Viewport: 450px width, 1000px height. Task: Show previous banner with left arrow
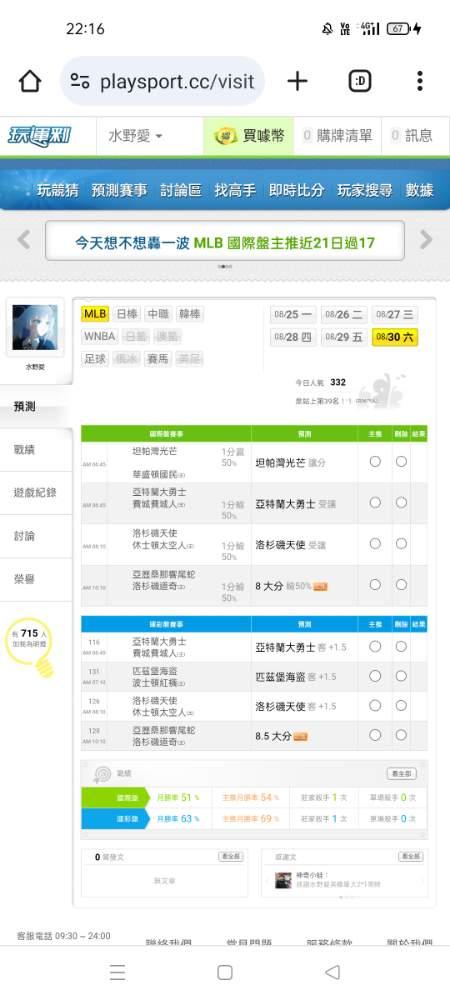click(24, 240)
